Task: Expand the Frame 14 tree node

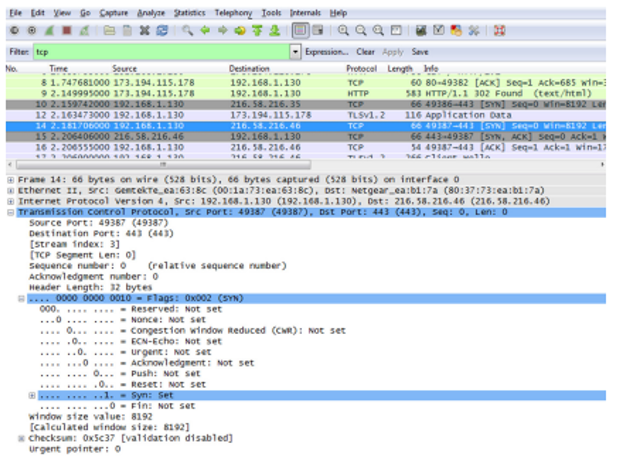Action: point(10,178)
